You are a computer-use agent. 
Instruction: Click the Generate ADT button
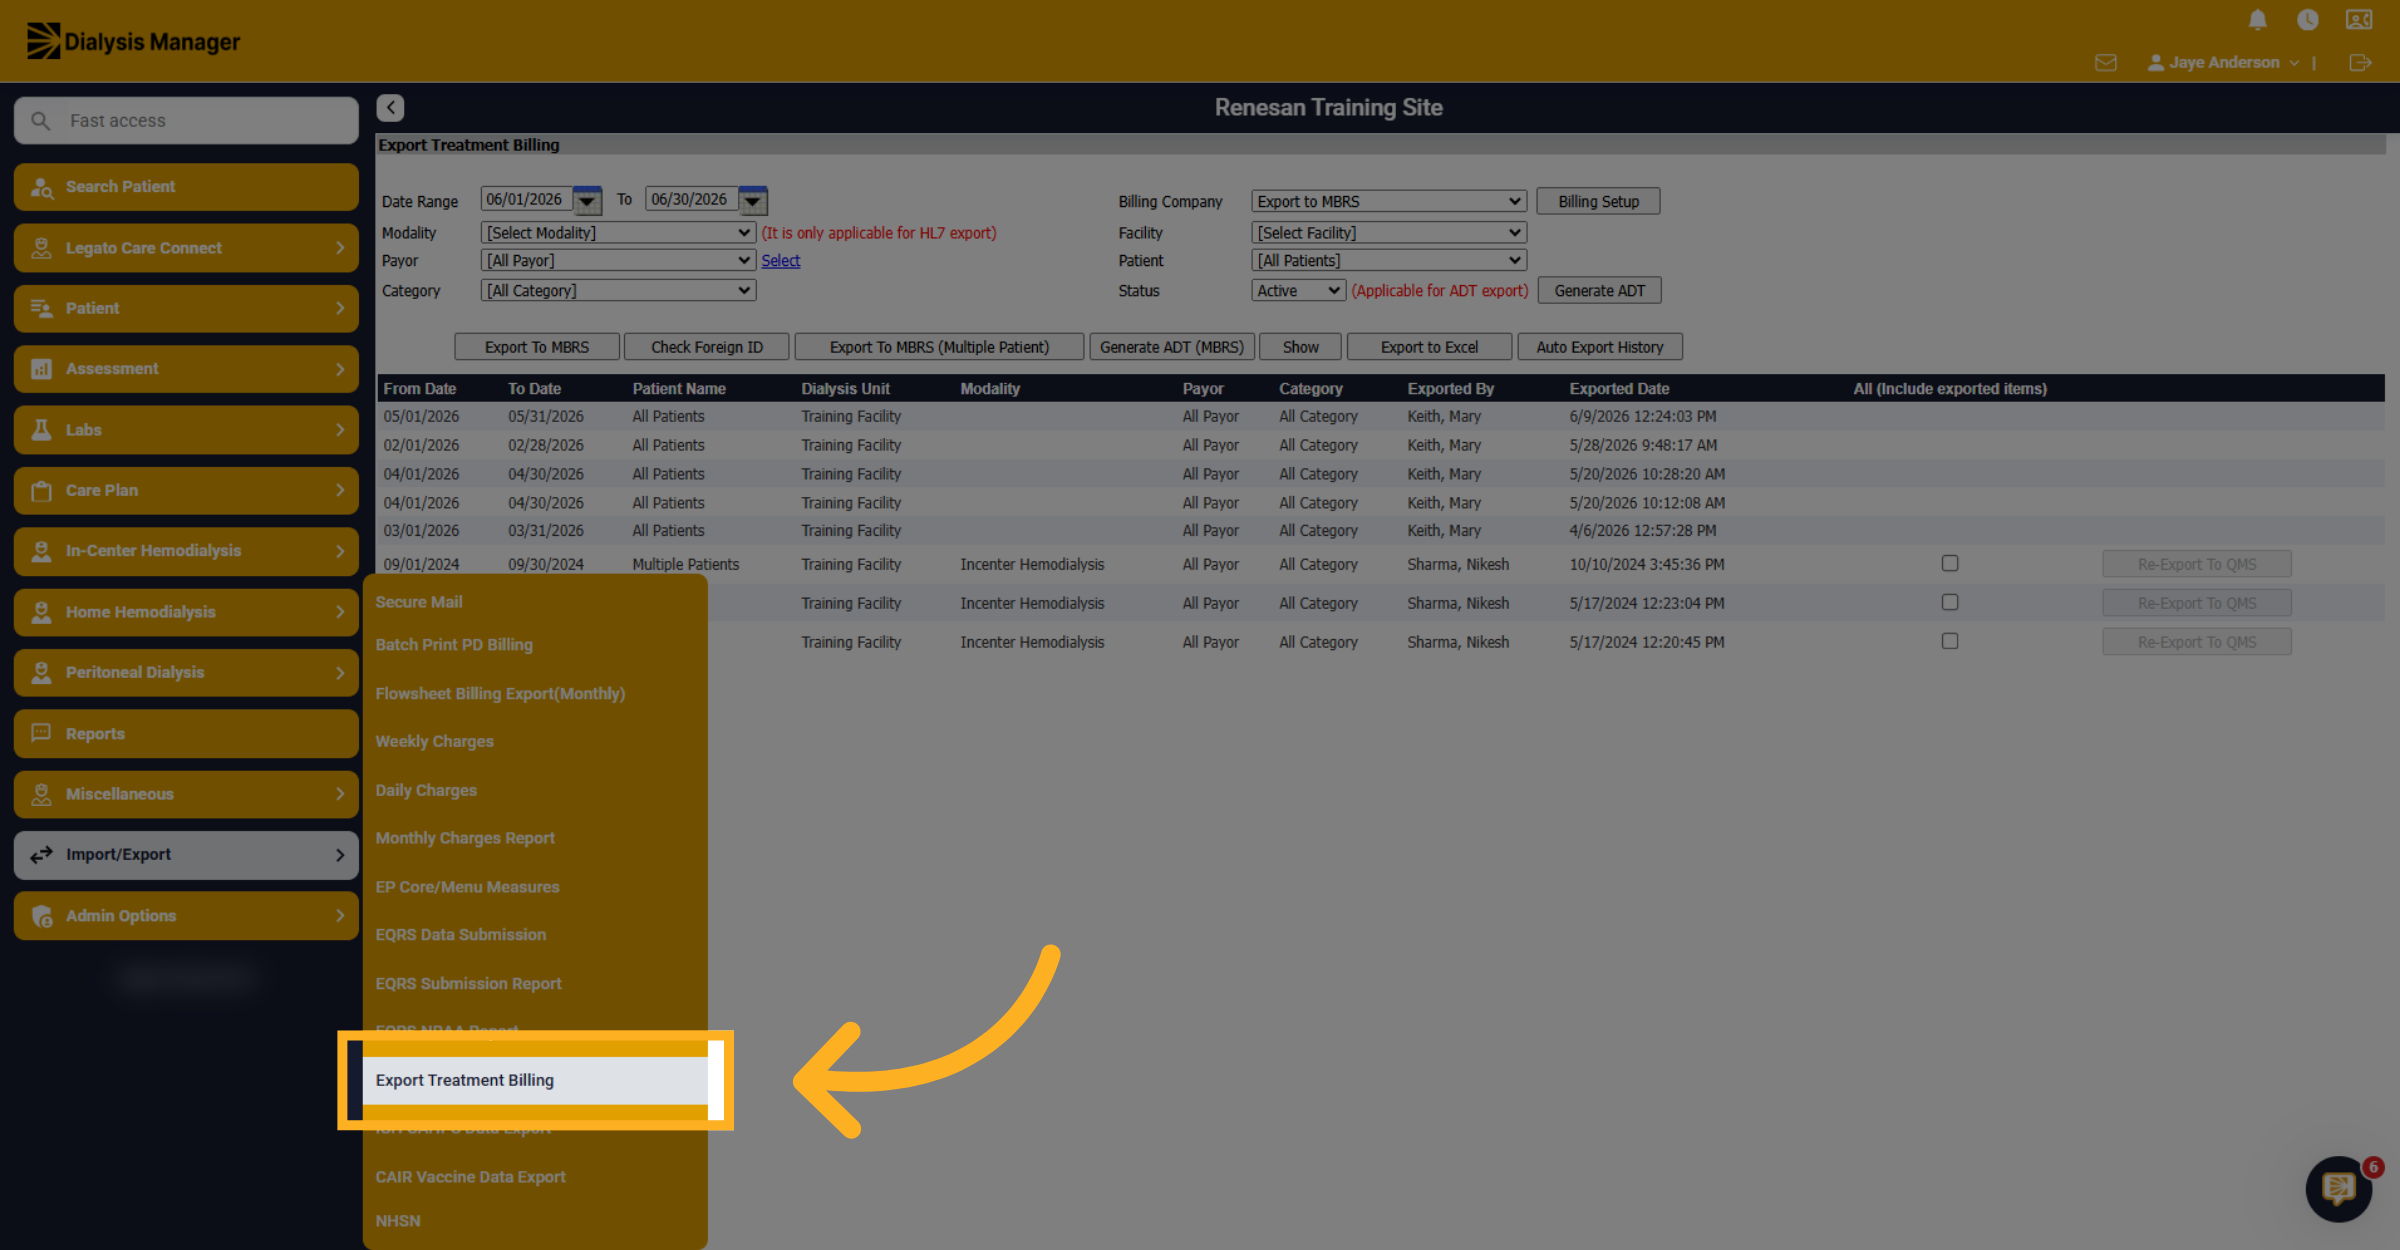1599,291
